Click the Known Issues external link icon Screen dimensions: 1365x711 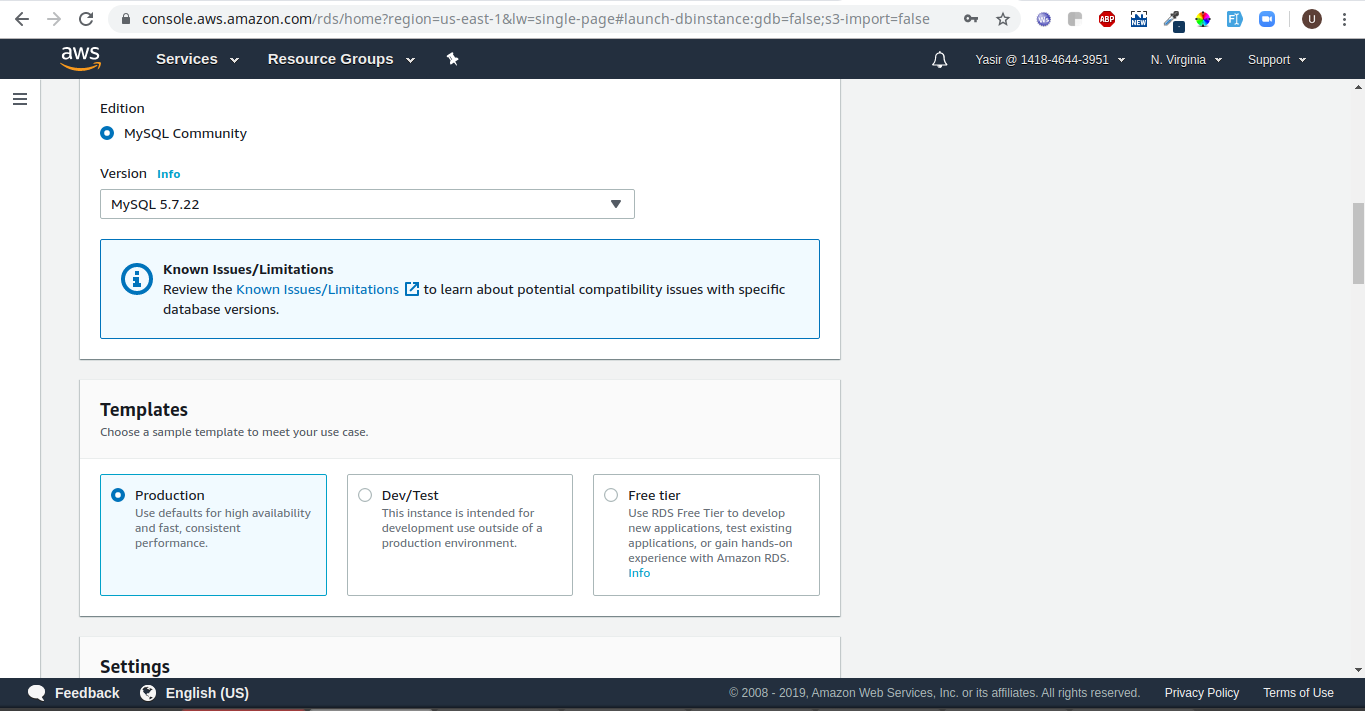pyautogui.click(x=412, y=289)
